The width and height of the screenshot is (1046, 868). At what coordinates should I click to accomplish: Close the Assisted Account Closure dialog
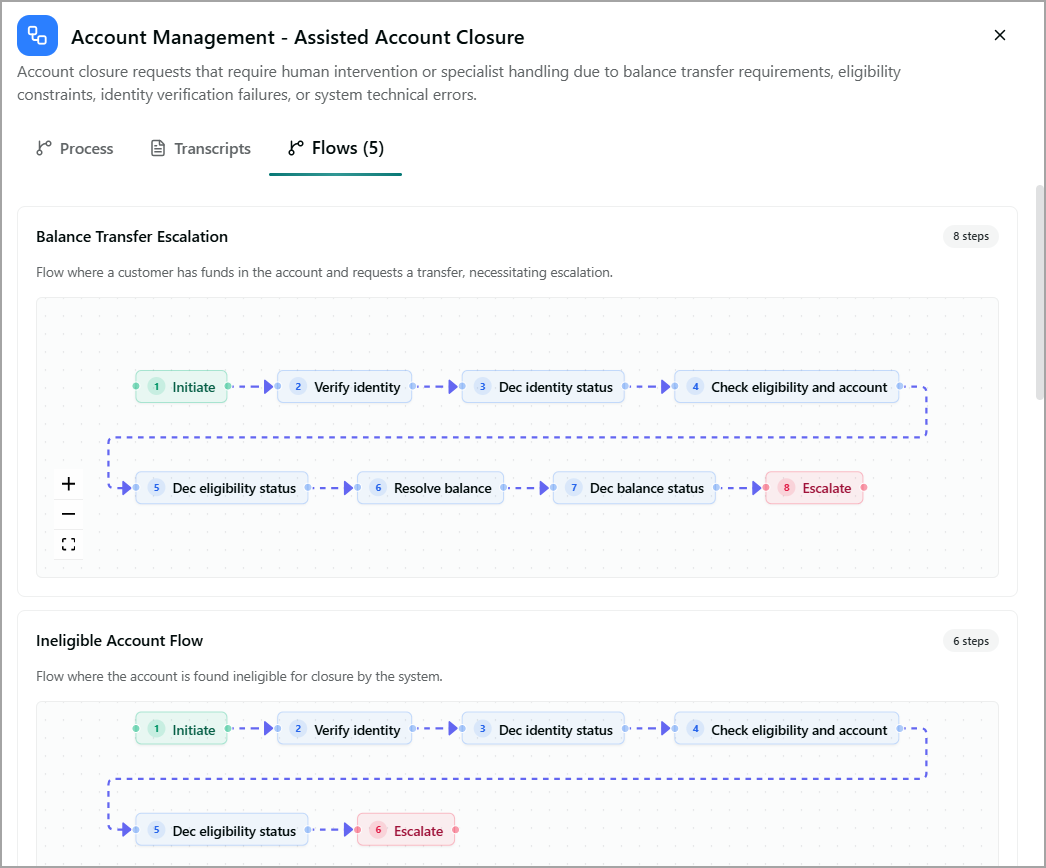pyautogui.click(x=999, y=35)
